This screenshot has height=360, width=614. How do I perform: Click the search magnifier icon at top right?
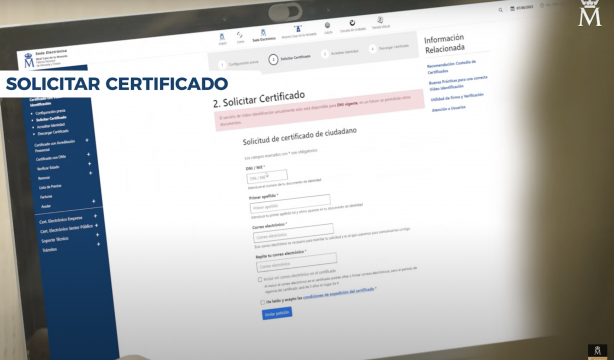click(500, 10)
